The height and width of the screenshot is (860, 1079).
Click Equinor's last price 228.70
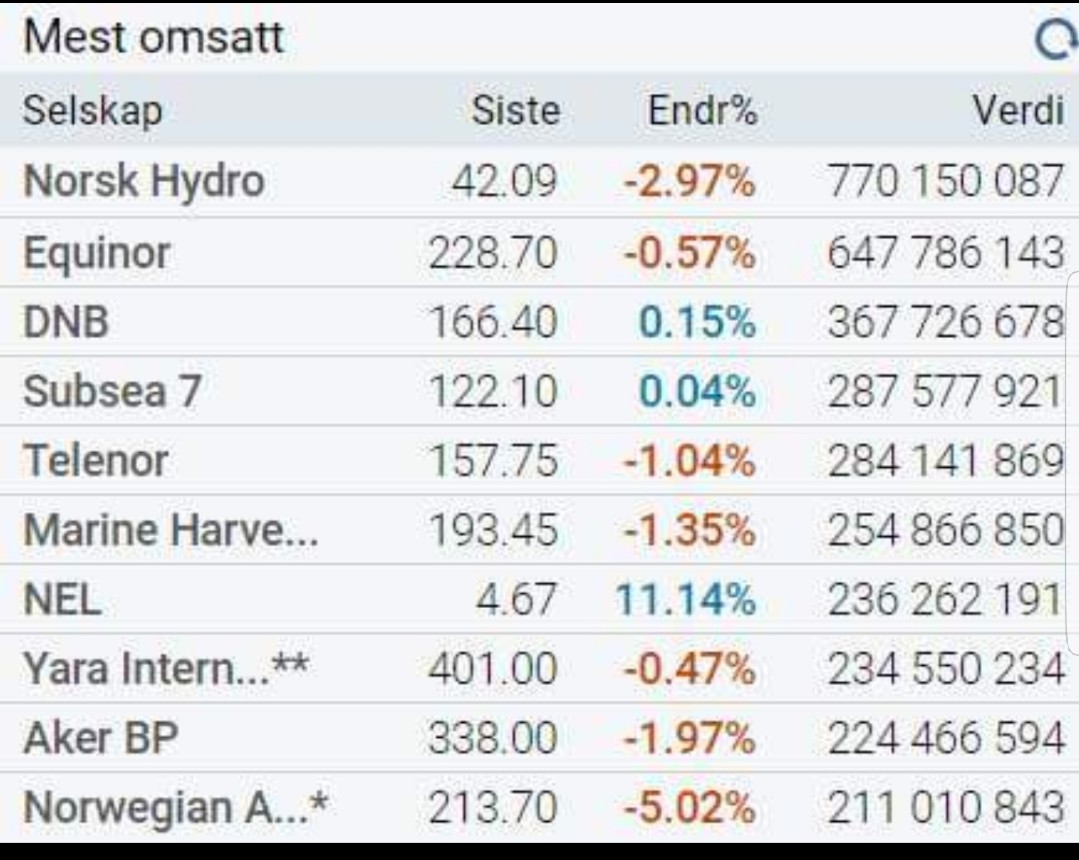tap(492, 252)
